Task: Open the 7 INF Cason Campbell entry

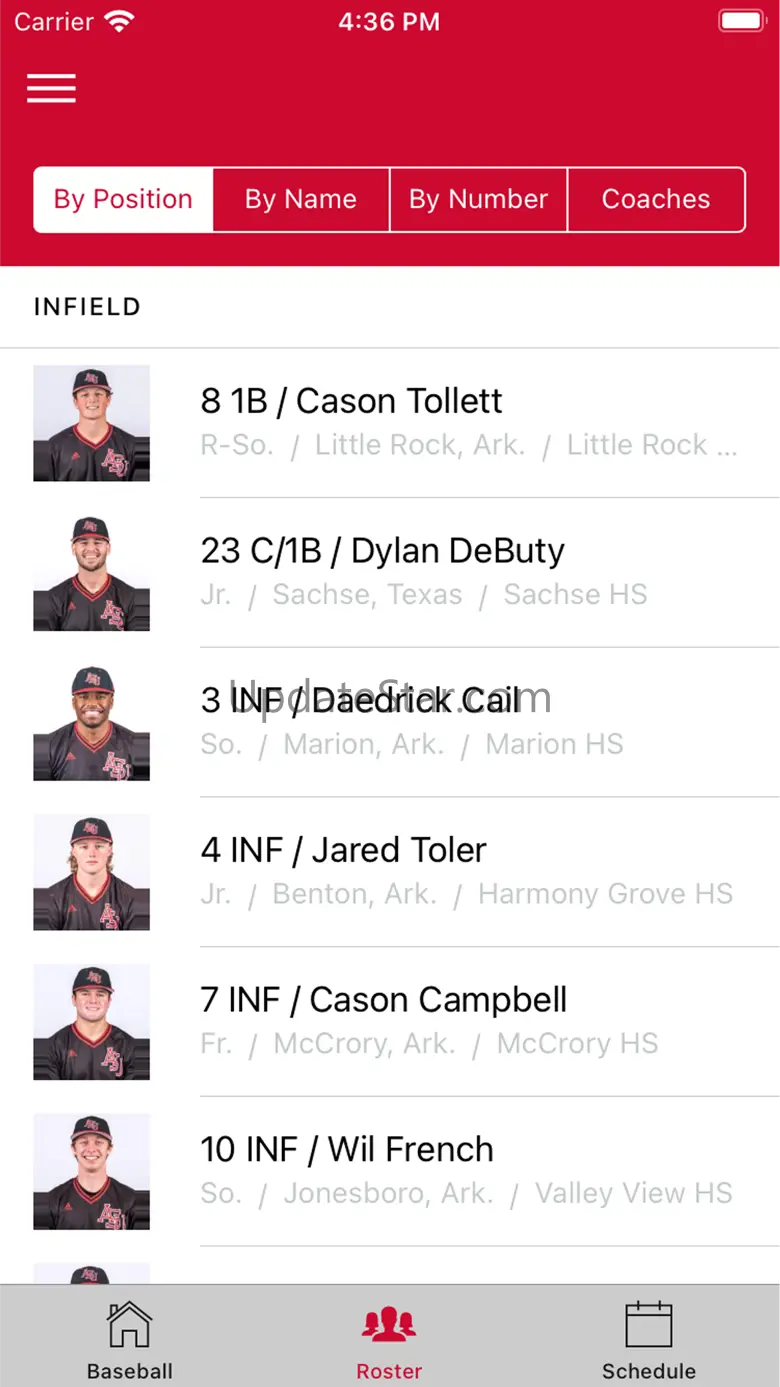Action: 390,1022
